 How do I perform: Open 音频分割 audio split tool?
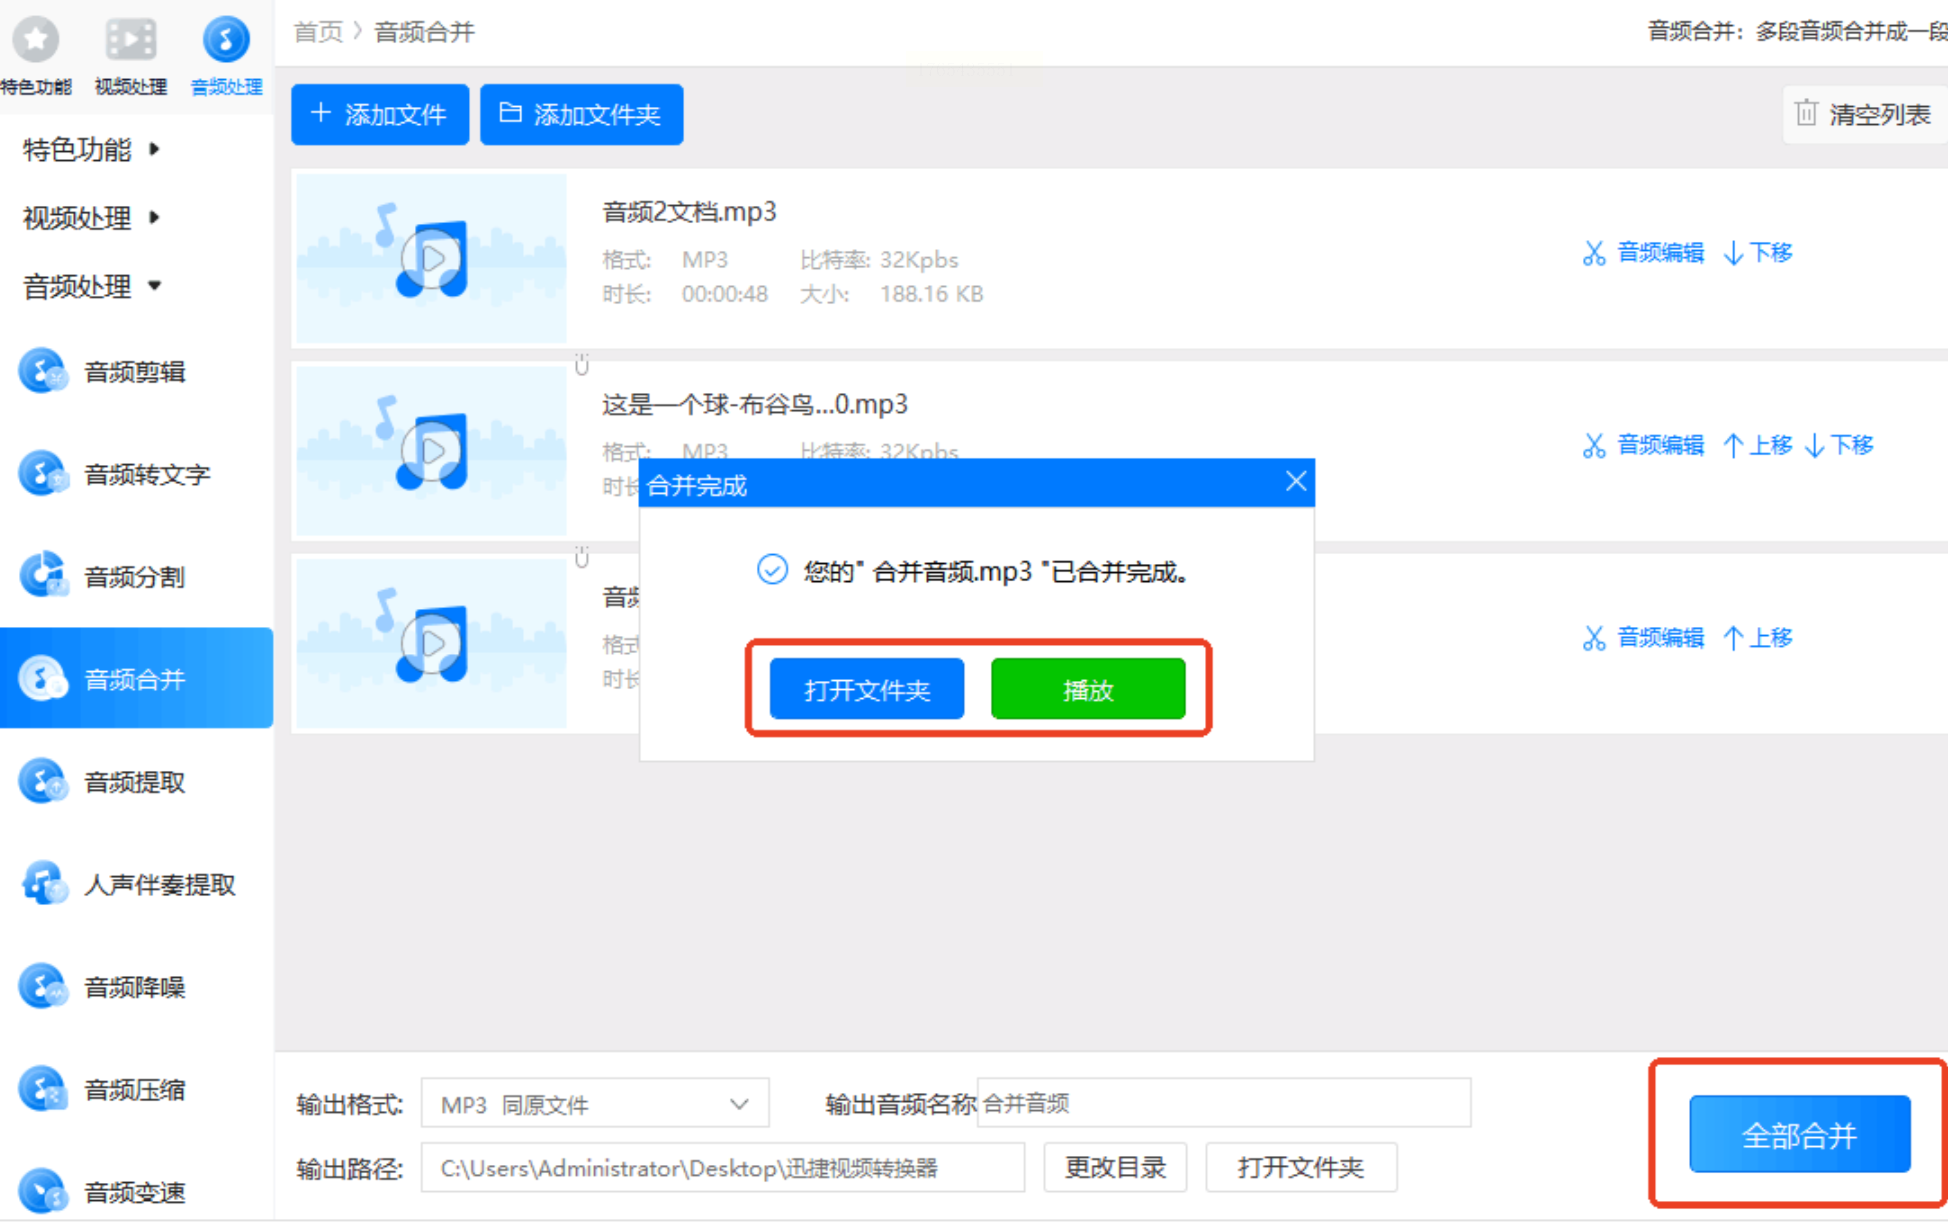click(134, 577)
